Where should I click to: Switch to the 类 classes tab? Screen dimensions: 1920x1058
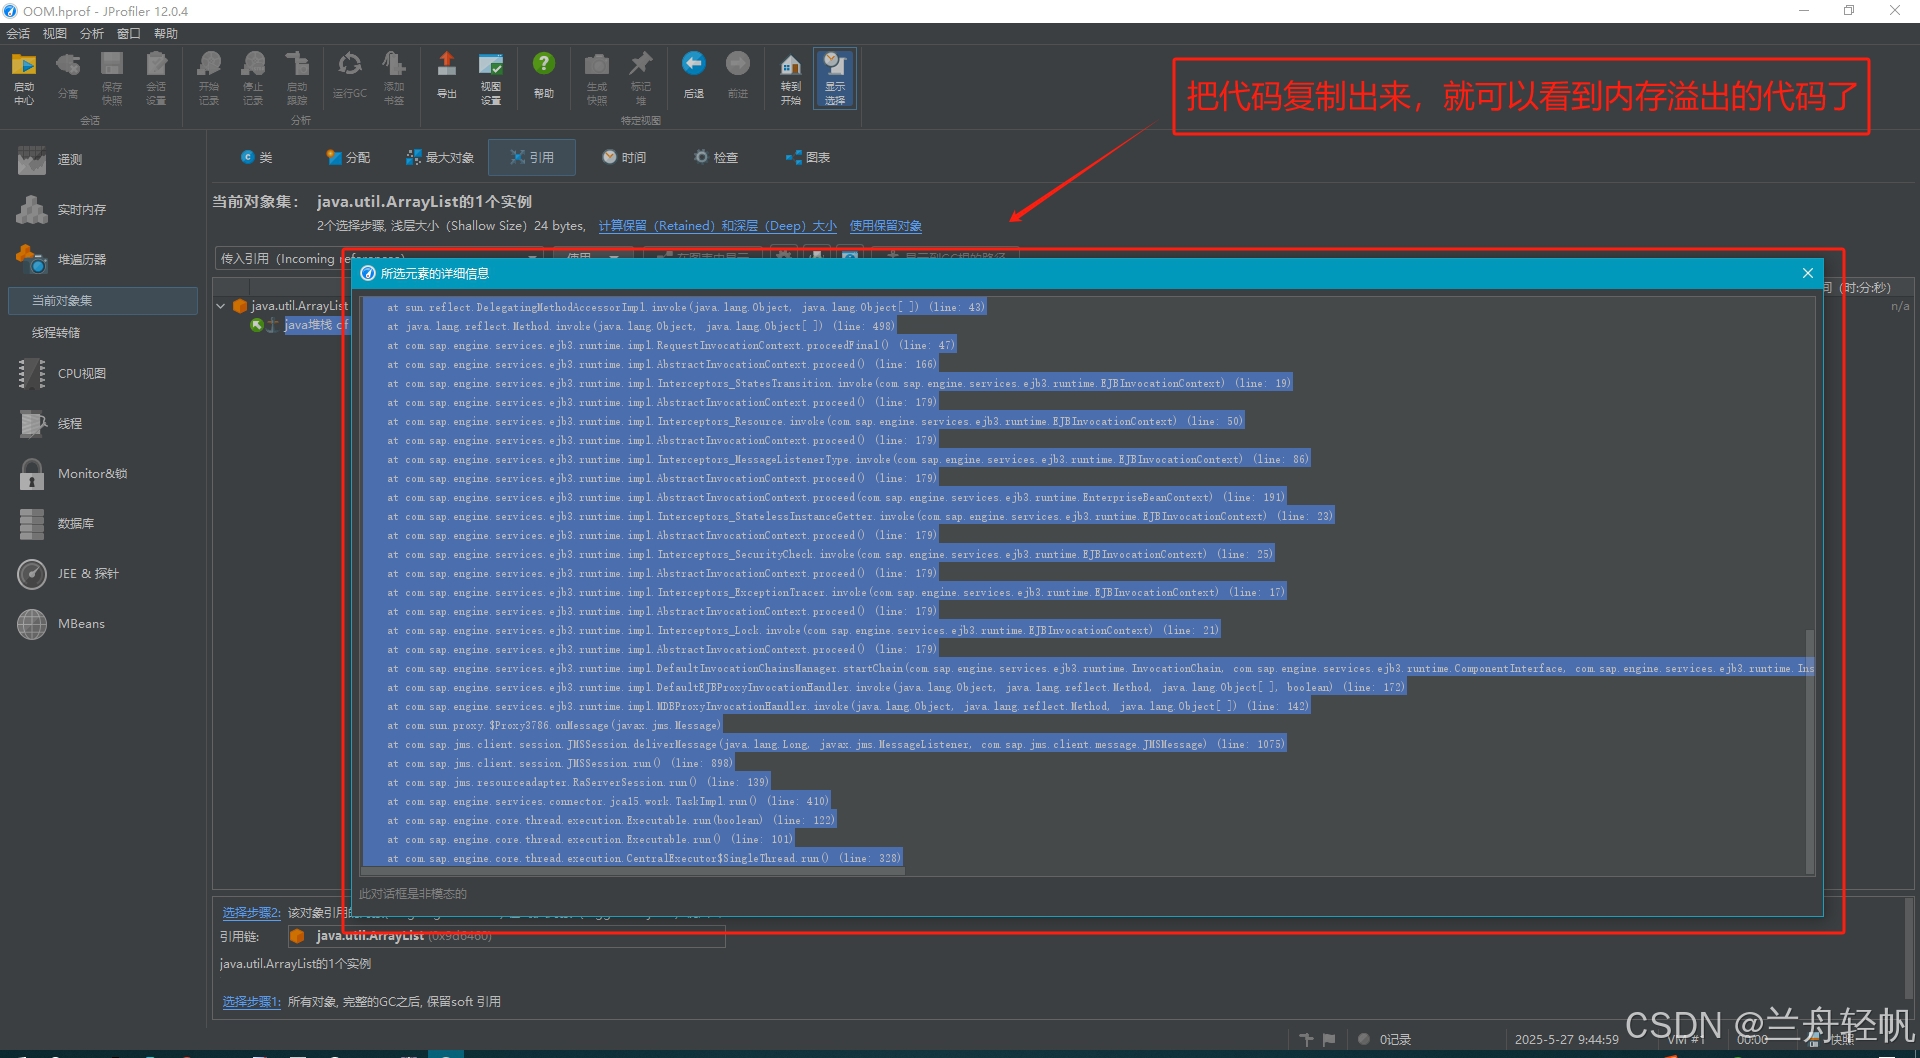[257, 158]
